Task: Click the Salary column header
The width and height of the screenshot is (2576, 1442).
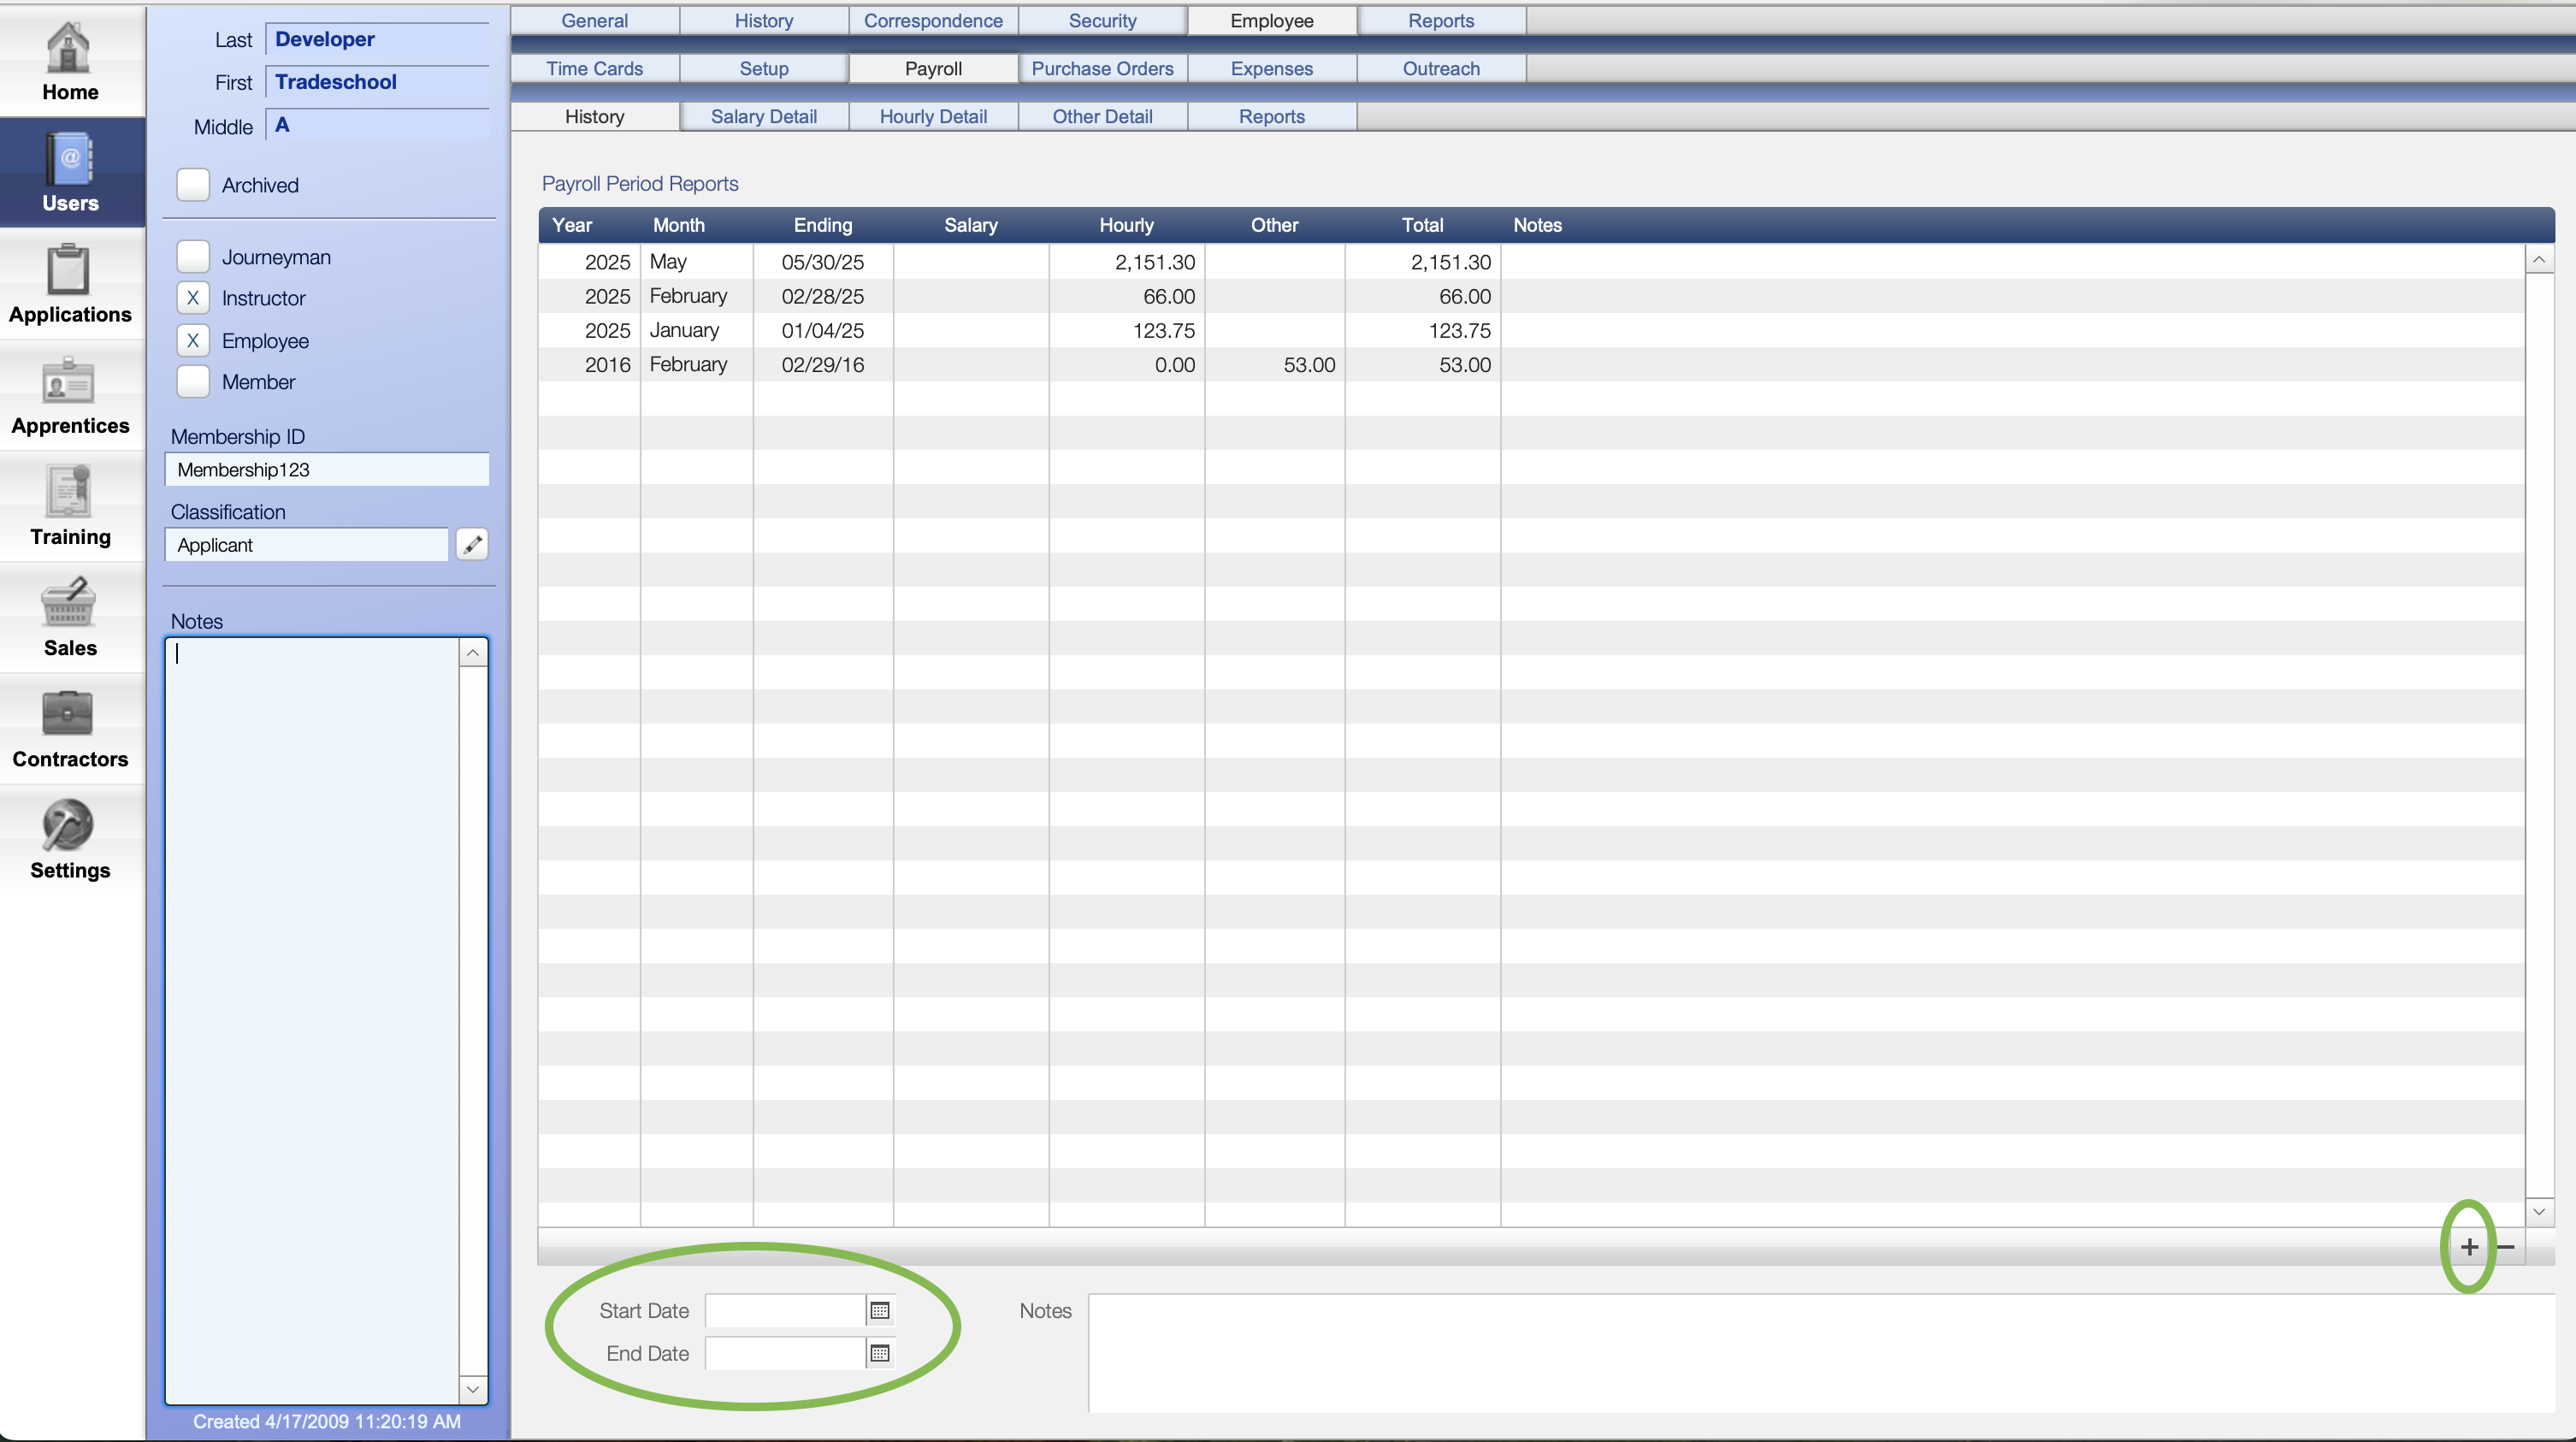Action: coord(970,226)
